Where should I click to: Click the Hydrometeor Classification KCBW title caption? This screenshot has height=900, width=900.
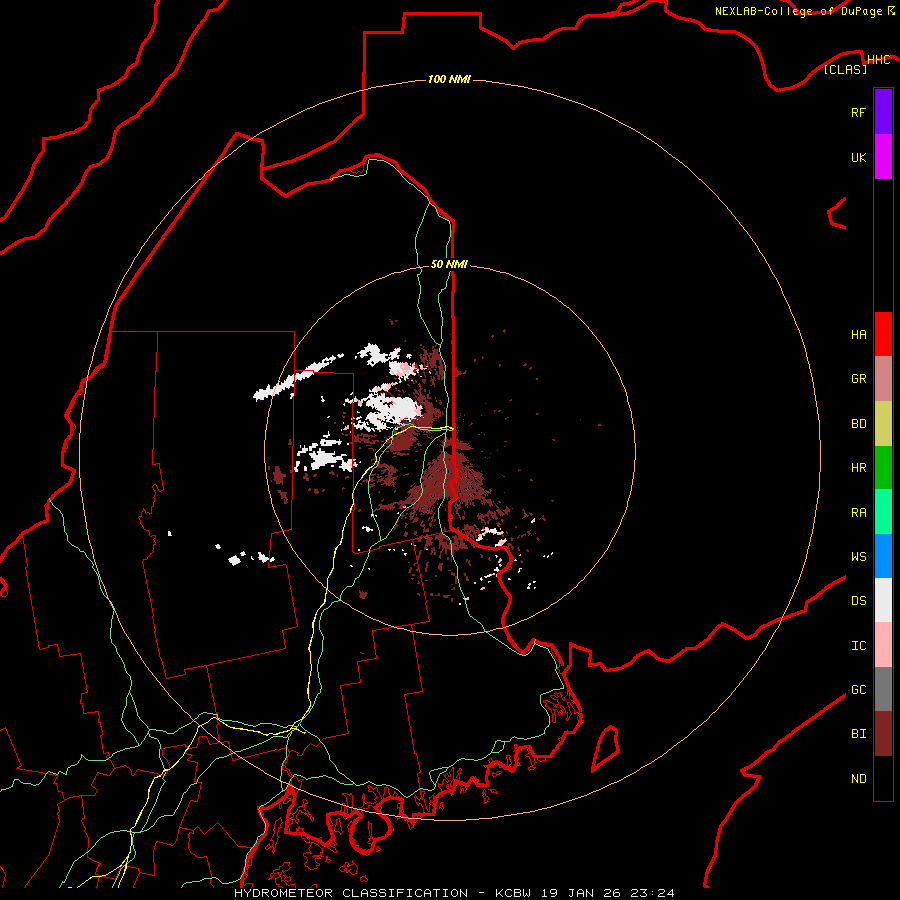pos(453,893)
